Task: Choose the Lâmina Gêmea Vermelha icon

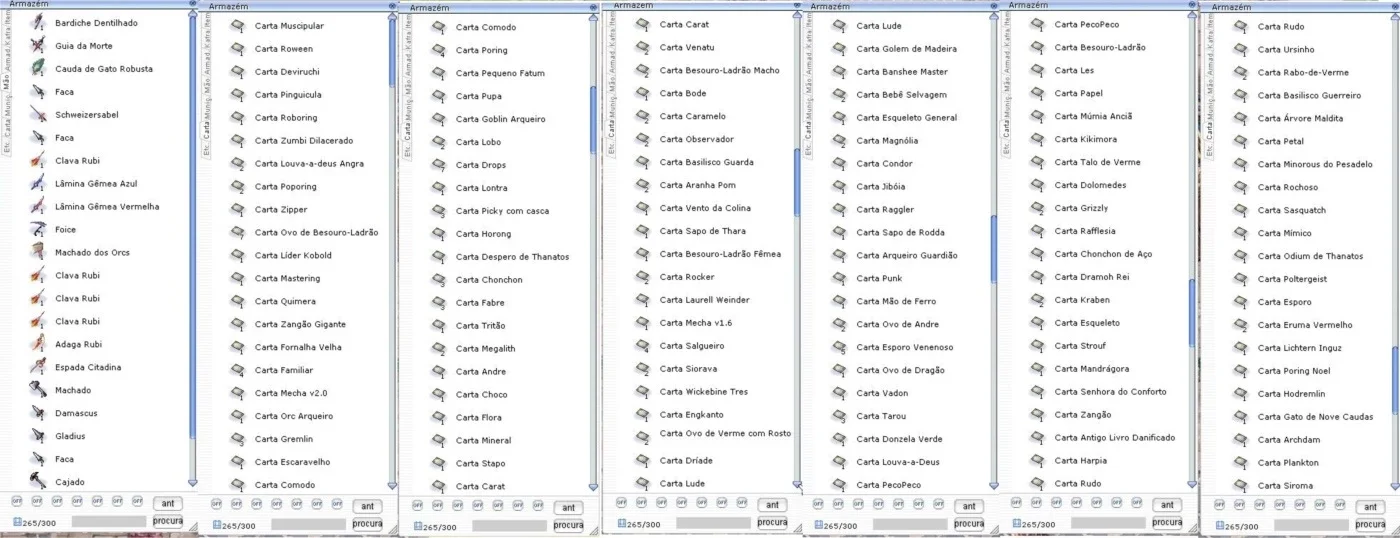Action: pyautogui.click(x=37, y=207)
